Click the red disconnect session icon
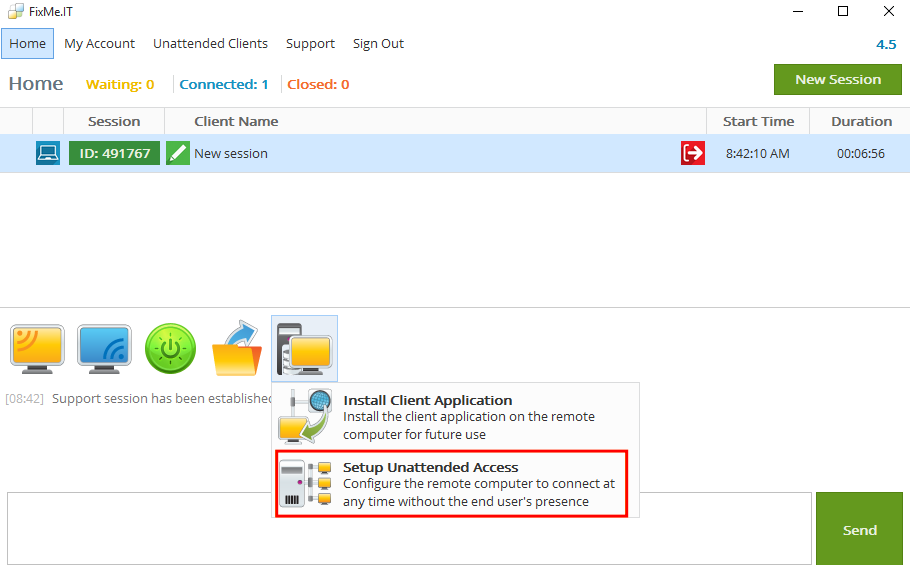 (693, 153)
